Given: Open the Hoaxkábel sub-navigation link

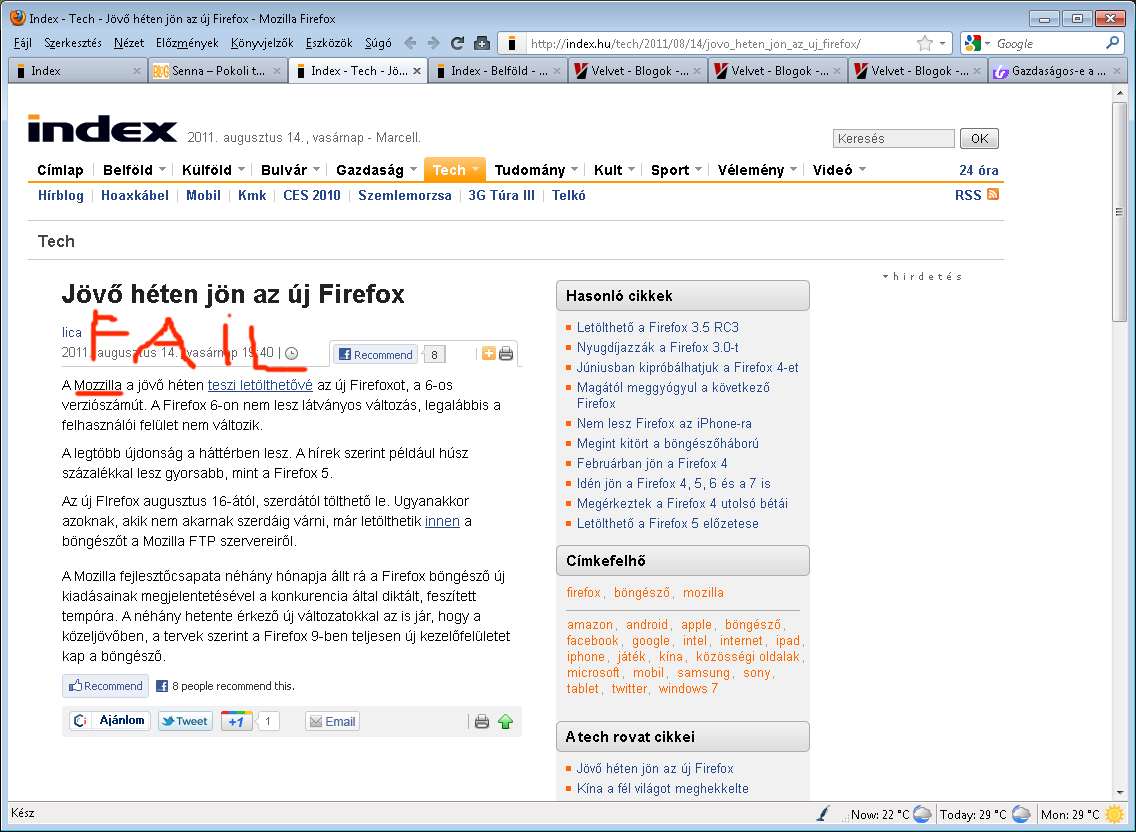Looking at the screenshot, I should (135, 195).
